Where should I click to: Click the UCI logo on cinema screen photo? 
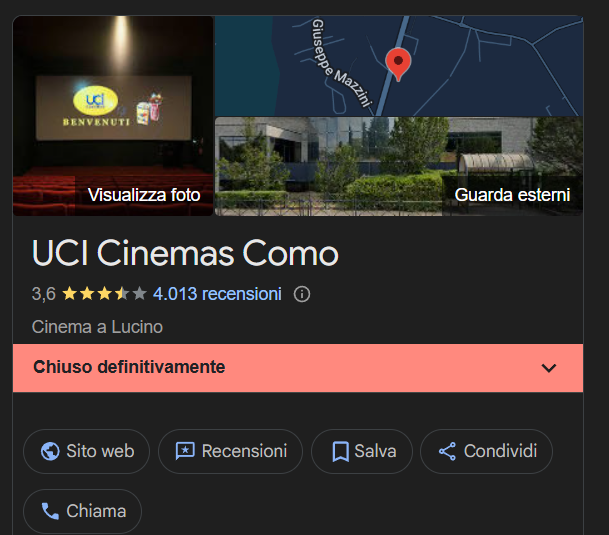point(95,100)
